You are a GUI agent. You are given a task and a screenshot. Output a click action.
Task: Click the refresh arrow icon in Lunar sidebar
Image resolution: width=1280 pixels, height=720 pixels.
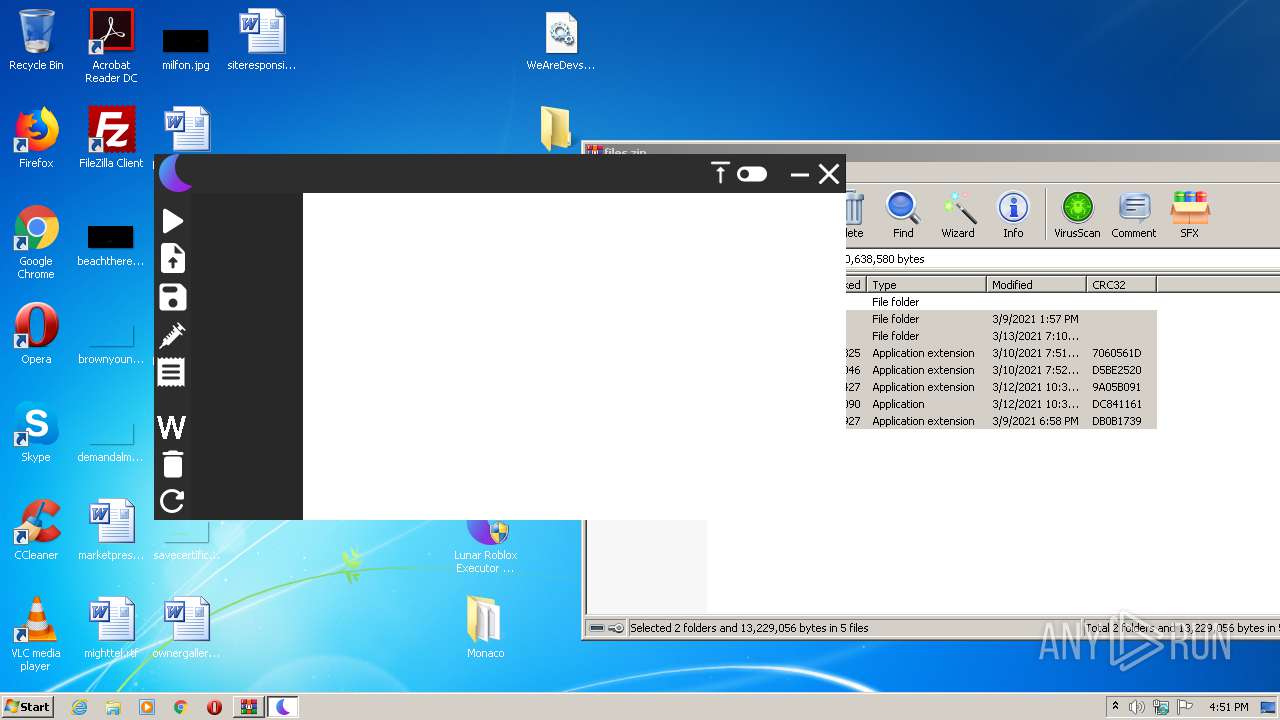pyautogui.click(x=172, y=501)
